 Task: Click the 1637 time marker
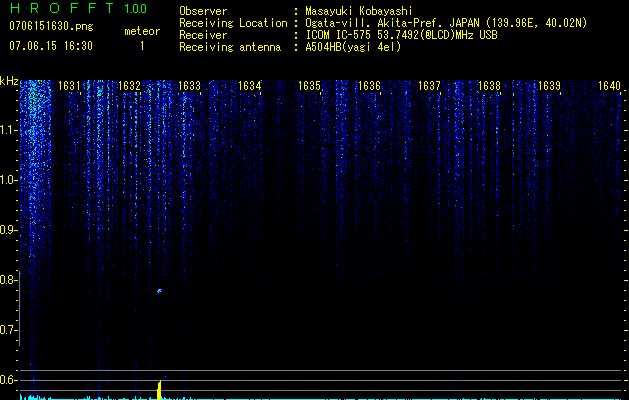click(429, 86)
